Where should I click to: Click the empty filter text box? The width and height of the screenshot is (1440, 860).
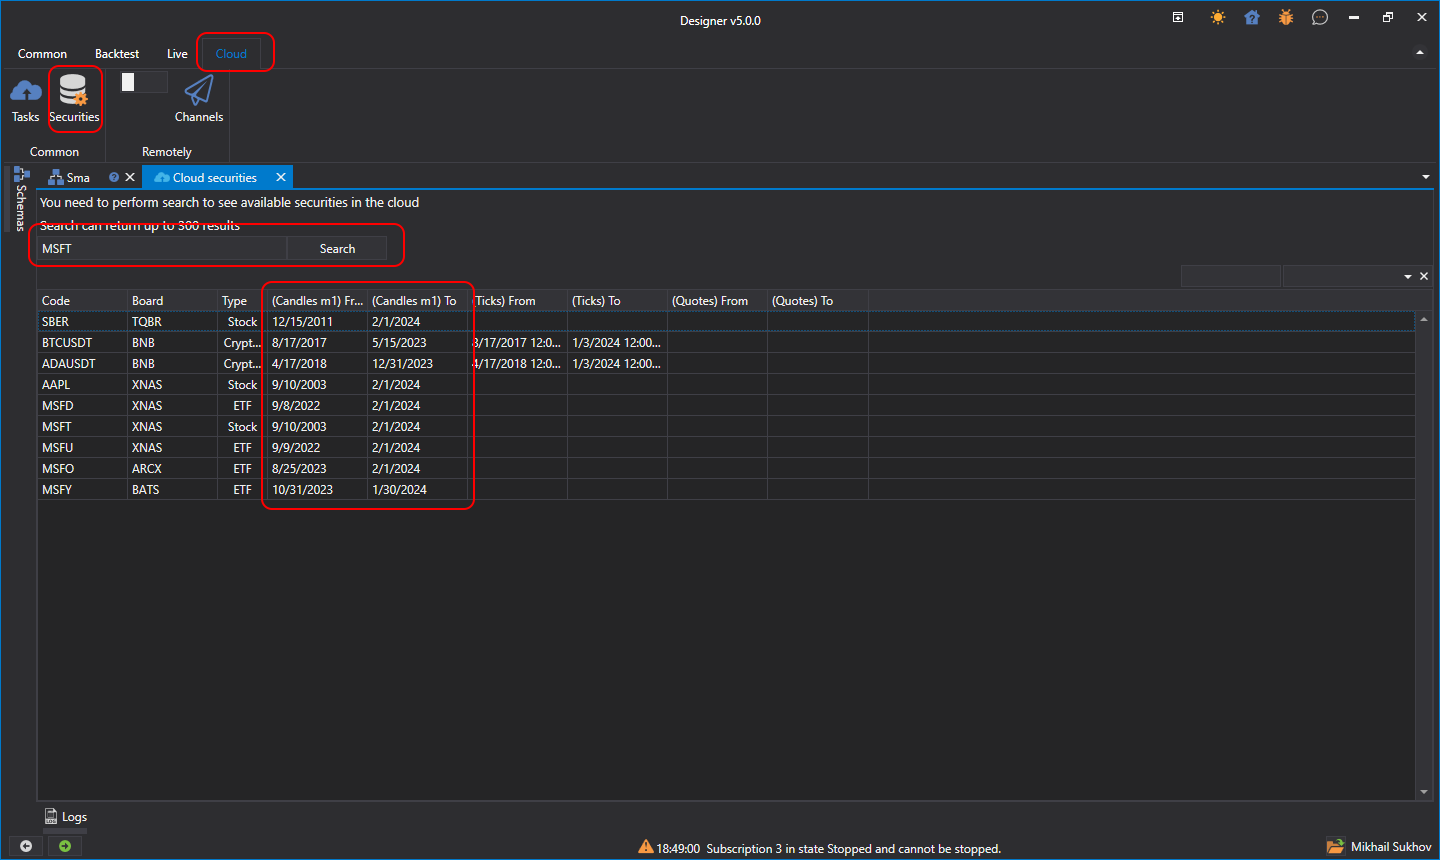[x=1231, y=276]
